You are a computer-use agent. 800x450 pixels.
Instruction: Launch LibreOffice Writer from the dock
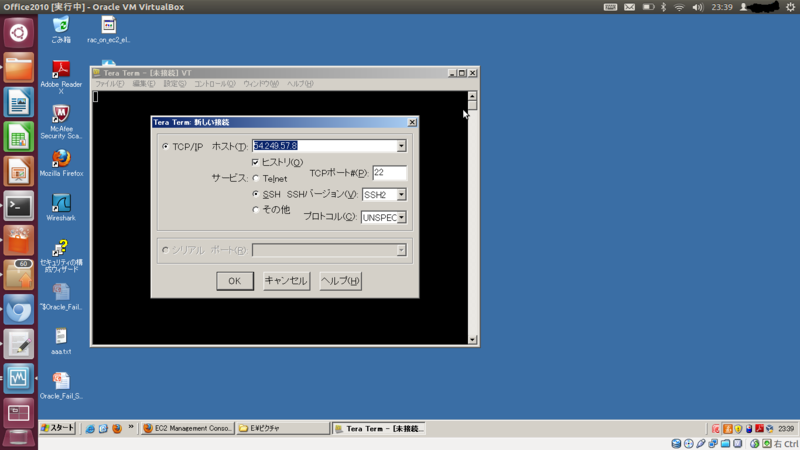[18, 102]
